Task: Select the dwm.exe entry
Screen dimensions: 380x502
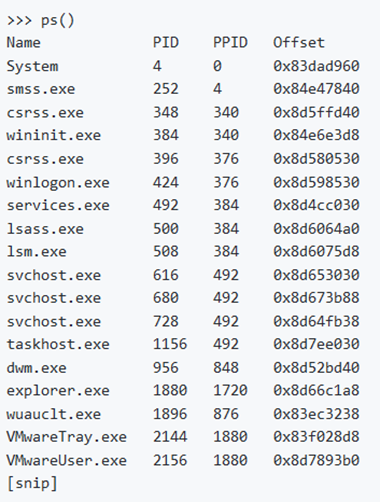Action: coord(37,368)
